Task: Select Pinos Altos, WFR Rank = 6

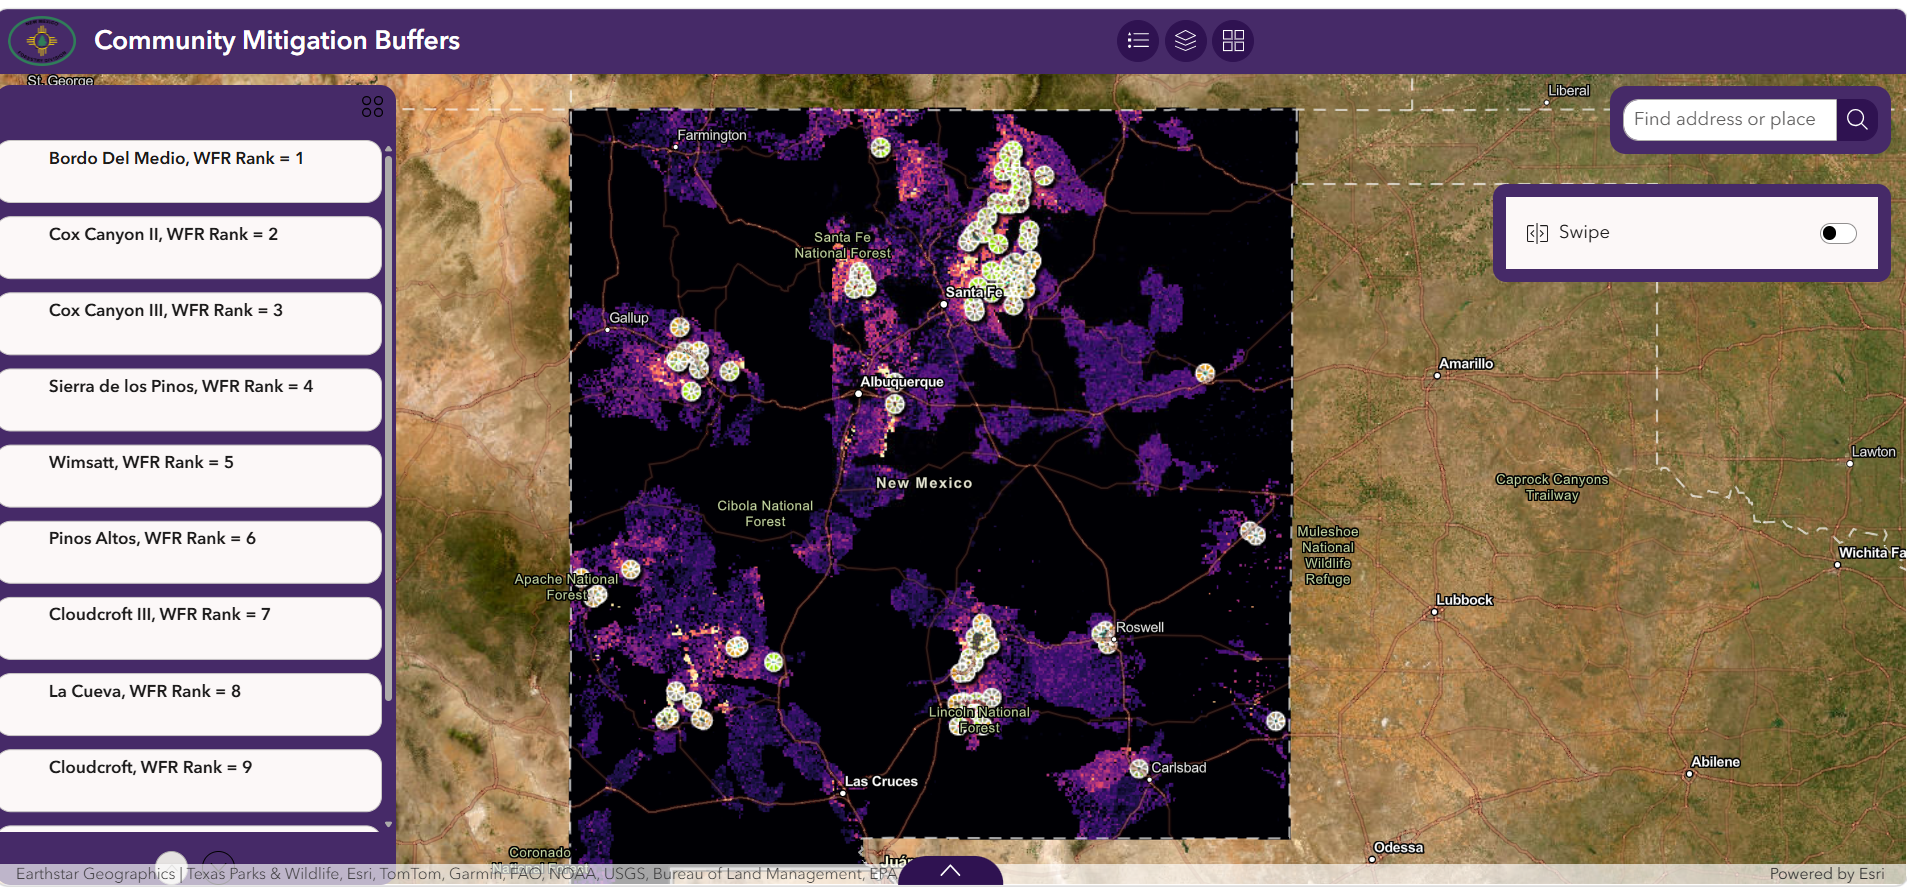Action: coord(190,551)
